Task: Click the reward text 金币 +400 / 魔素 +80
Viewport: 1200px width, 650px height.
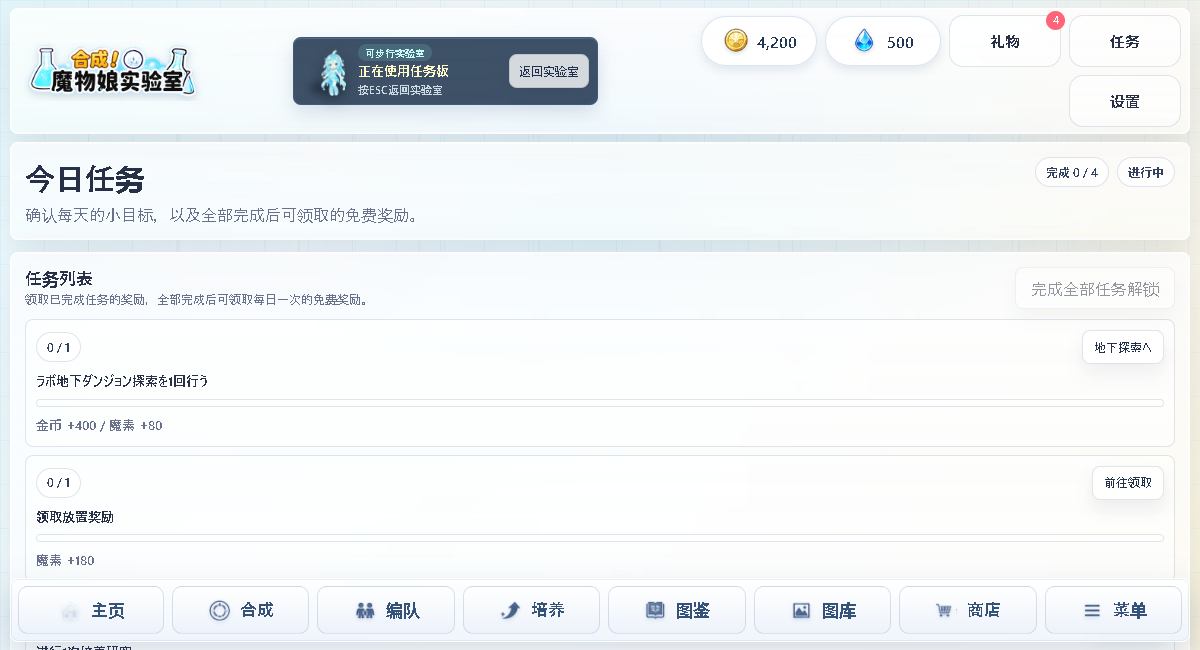Action: tap(99, 425)
